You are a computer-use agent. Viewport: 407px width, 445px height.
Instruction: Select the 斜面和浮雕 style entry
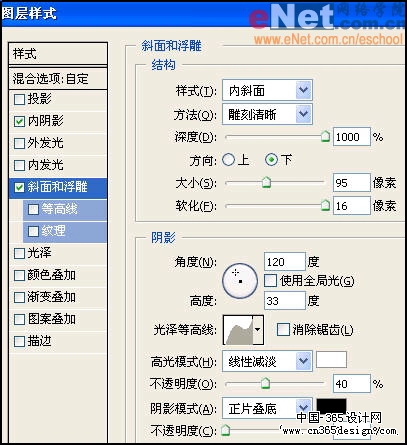(x=58, y=187)
